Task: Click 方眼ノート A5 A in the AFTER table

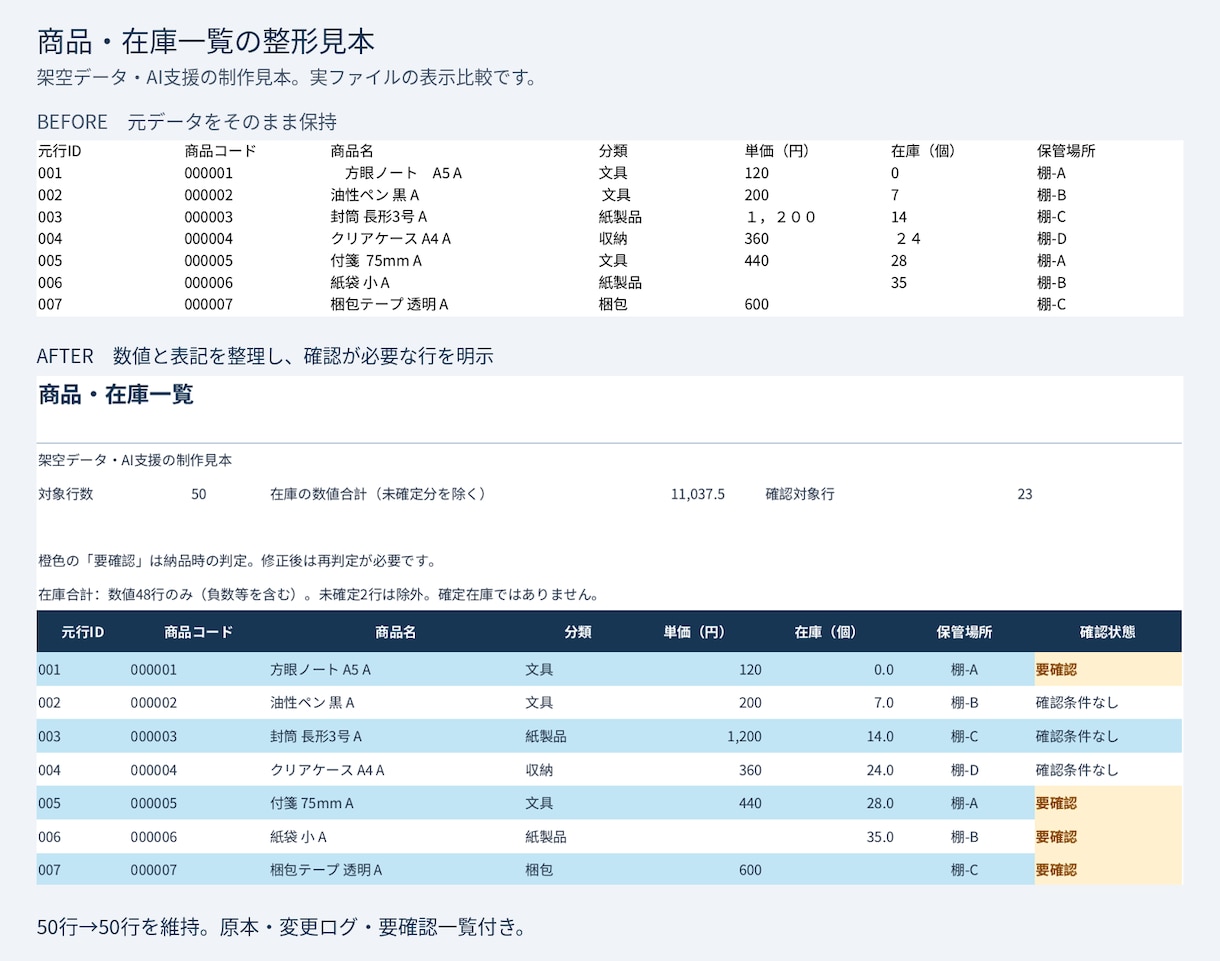Action: (x=320, y=669)
